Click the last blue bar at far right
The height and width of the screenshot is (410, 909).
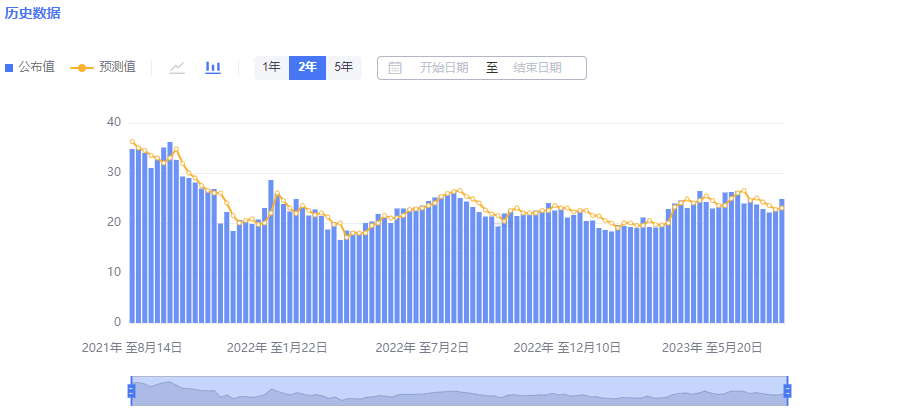coord(782,262)
